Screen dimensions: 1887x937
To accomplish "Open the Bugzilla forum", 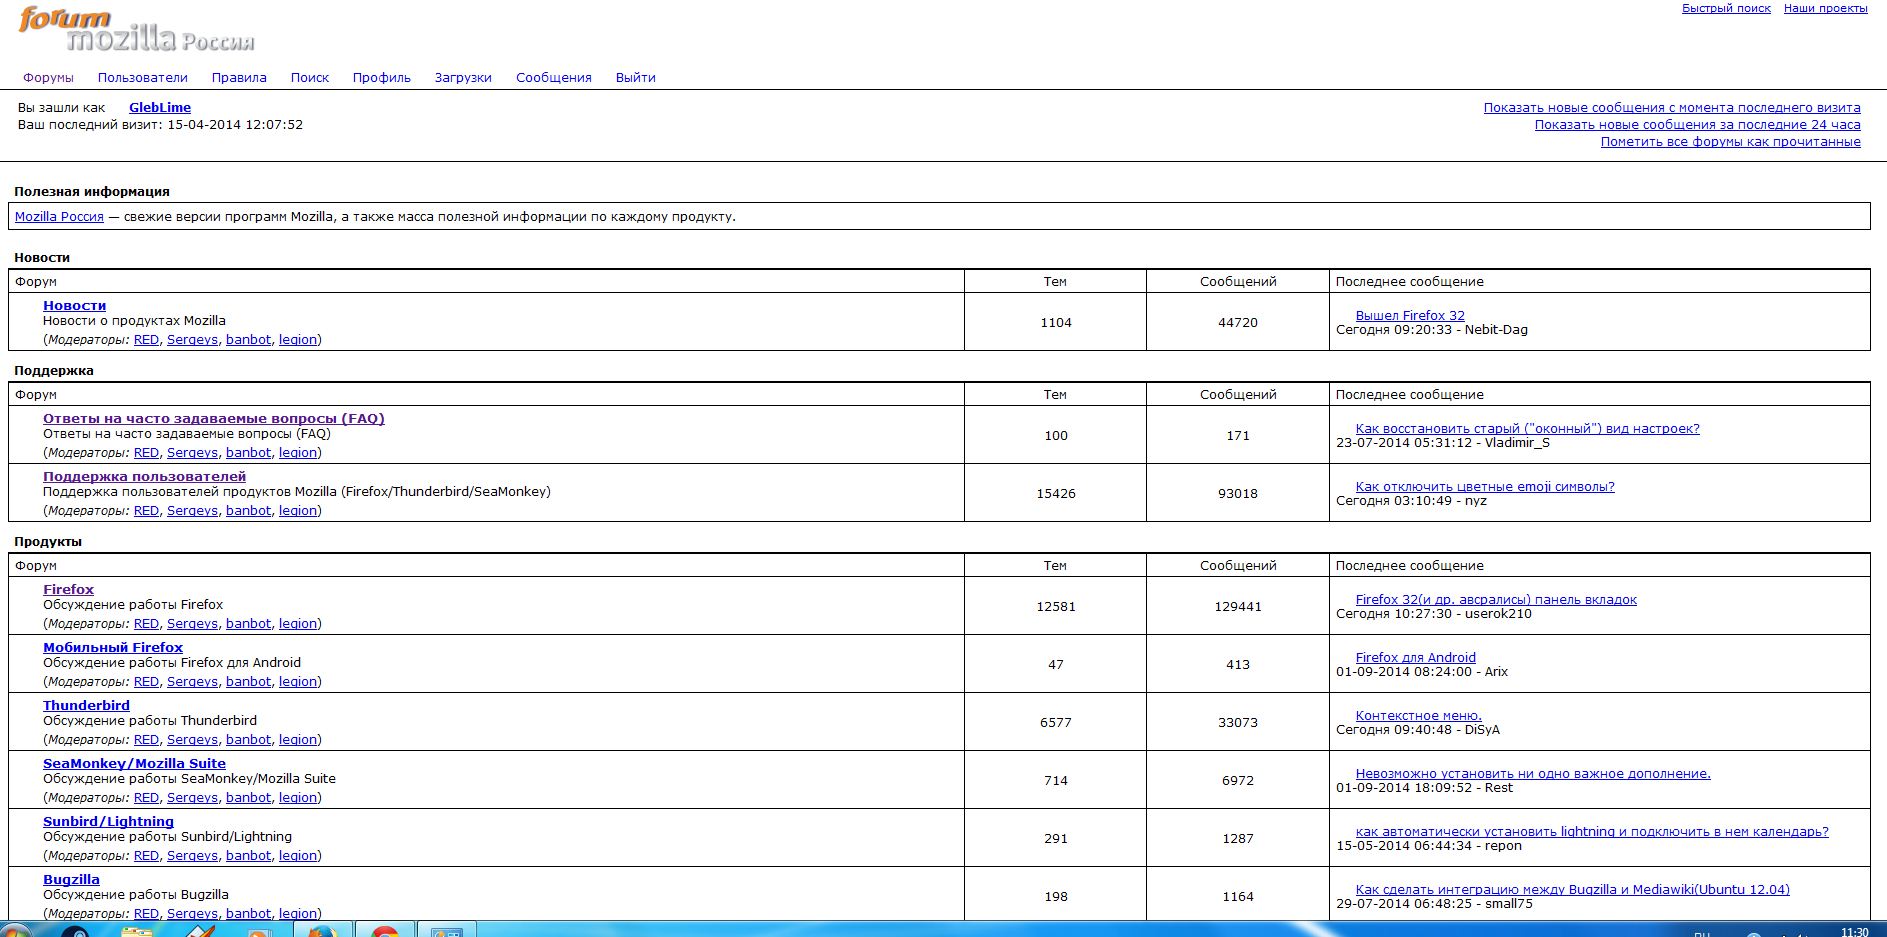I will pos(71,879).
